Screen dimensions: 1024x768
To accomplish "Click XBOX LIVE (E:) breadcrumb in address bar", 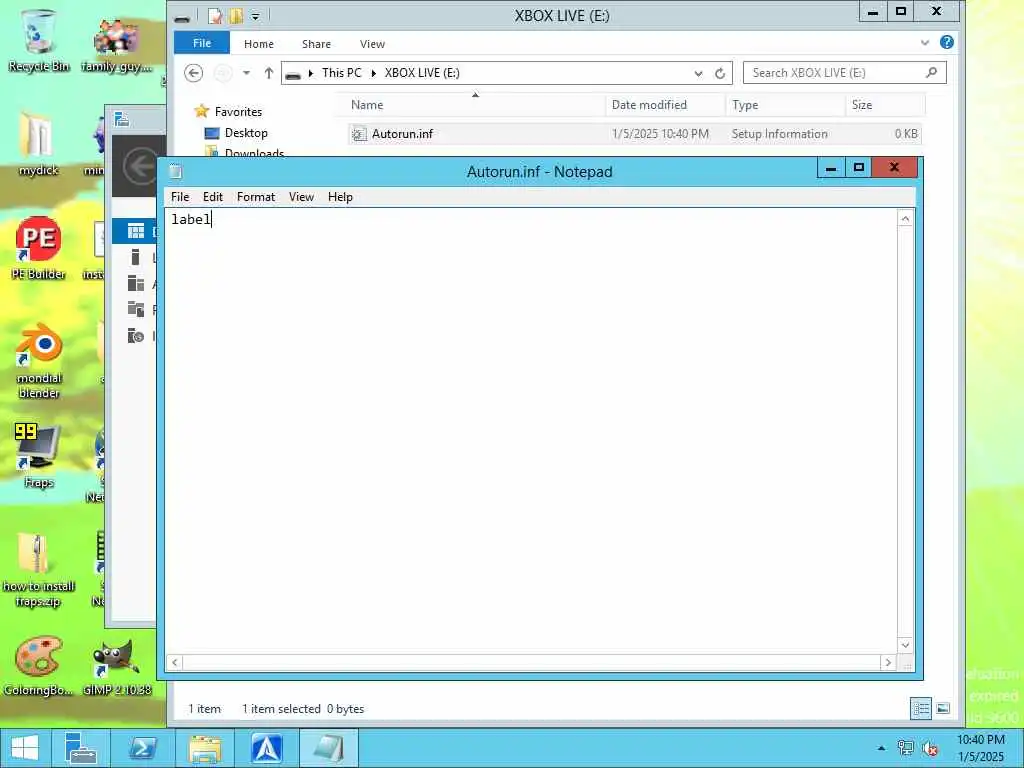I will tap(422, 72).
